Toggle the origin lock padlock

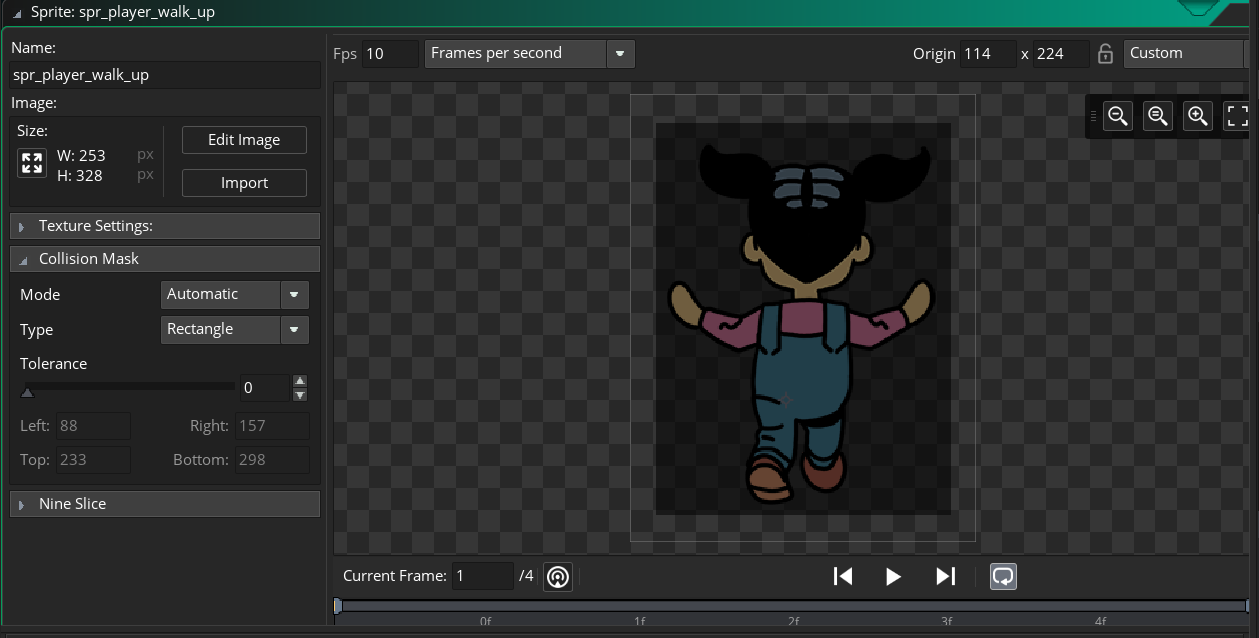[1105, 54]
